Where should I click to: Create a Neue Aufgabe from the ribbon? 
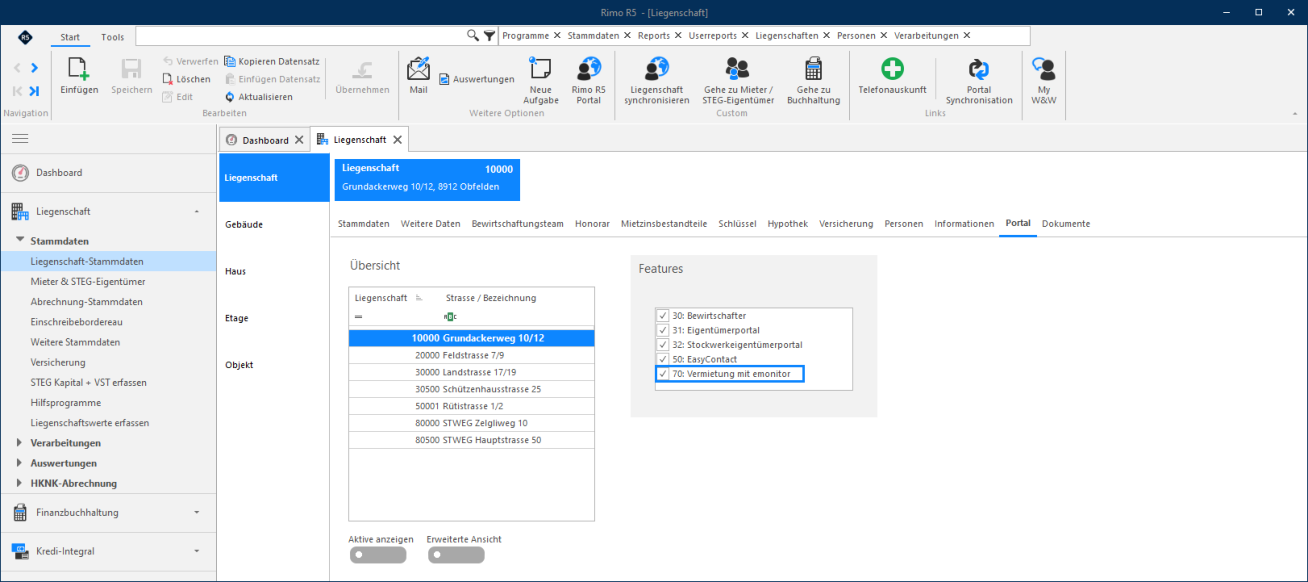click(541, 67)
